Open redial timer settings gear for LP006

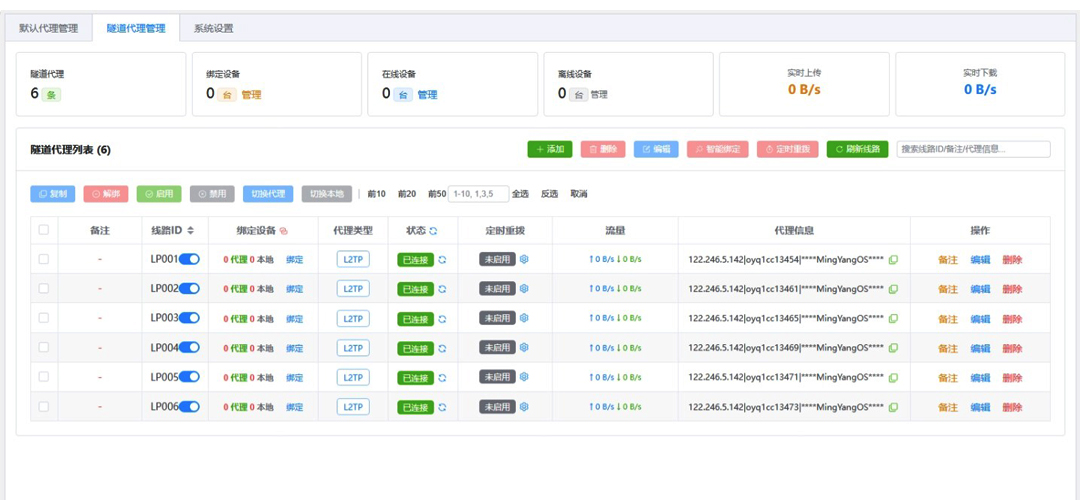523,406
